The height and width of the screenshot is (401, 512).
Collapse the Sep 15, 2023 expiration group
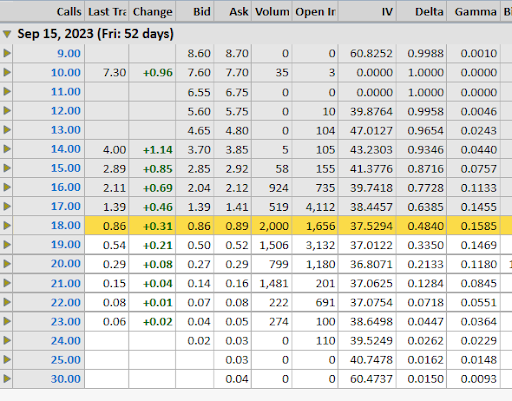click(7, 34)
